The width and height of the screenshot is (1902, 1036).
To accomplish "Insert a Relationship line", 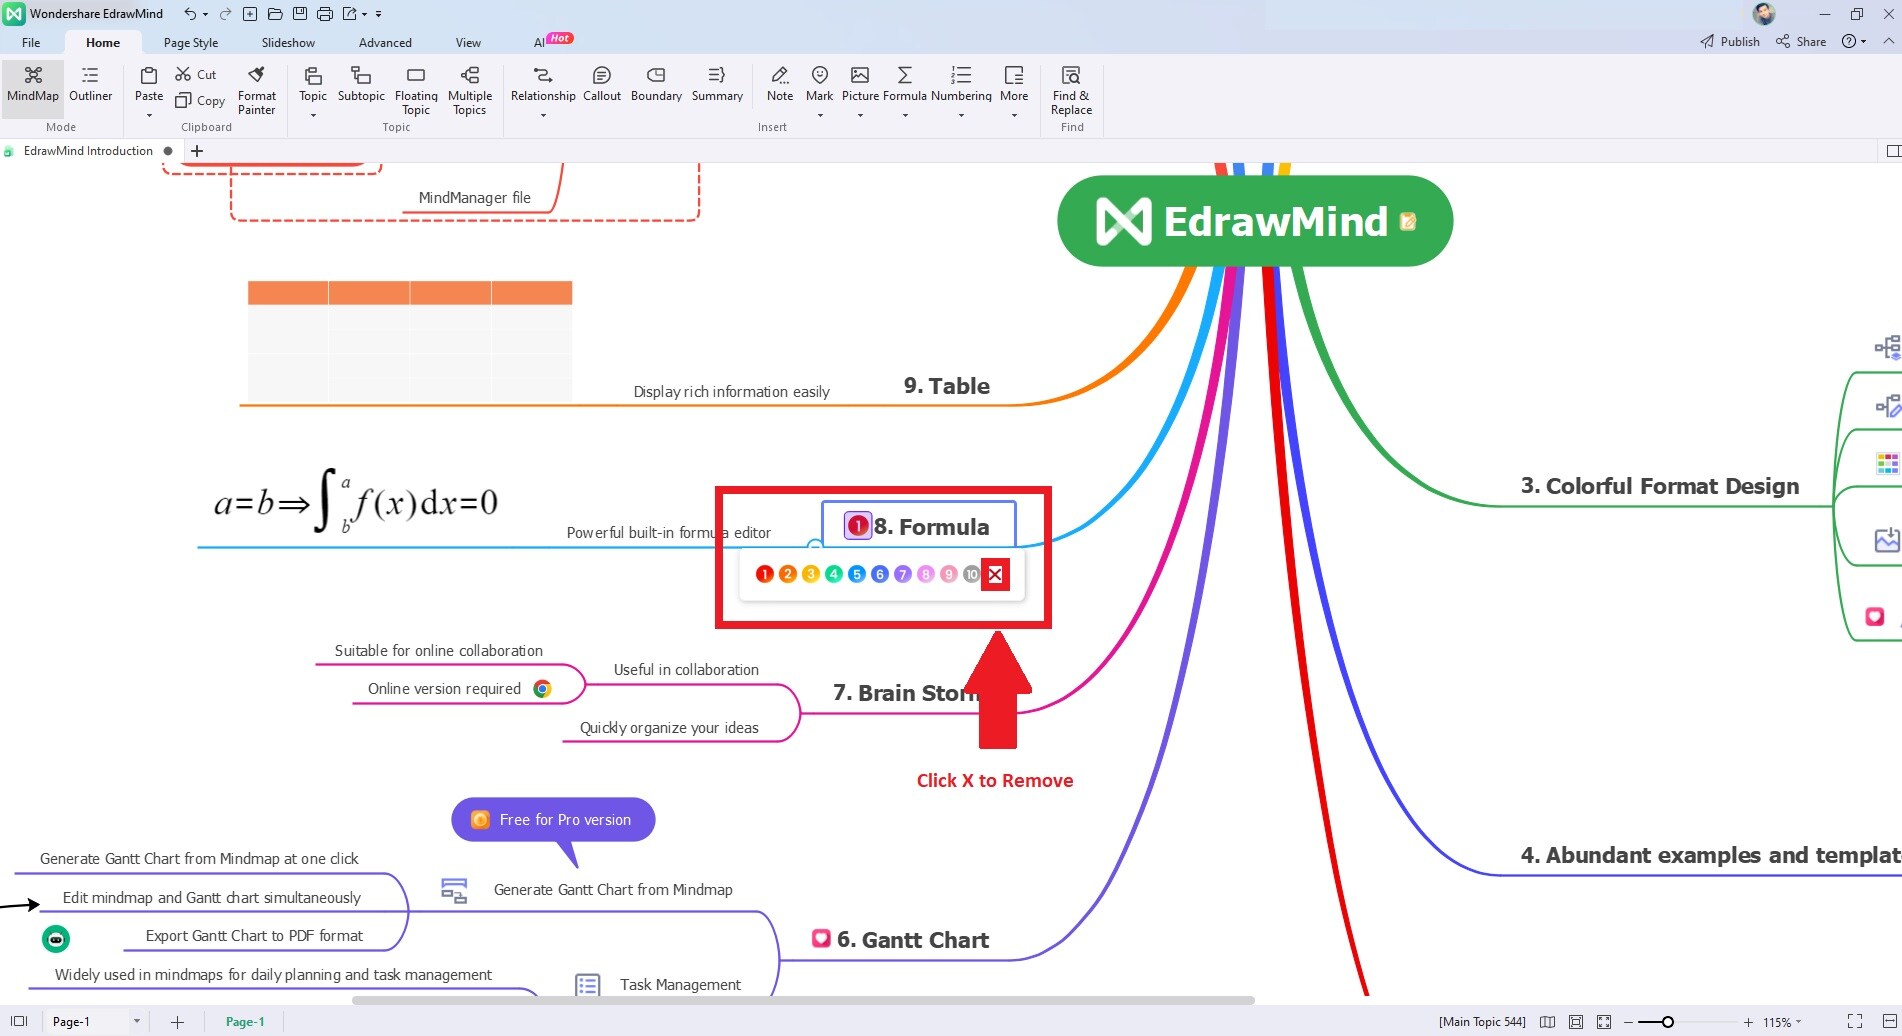I will point(543,84).
